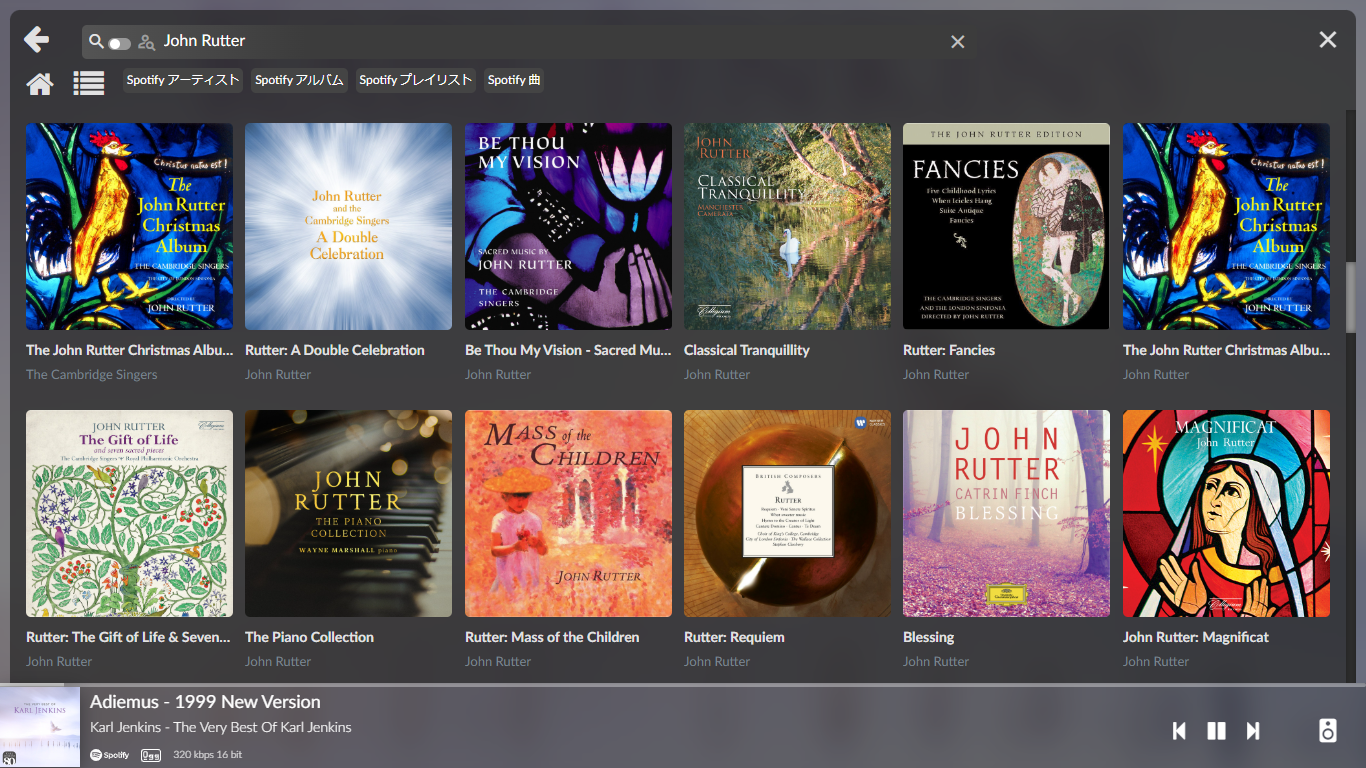1366x768 pixels.
Task: Click the magnifier search icon
Action: (96, 41)
